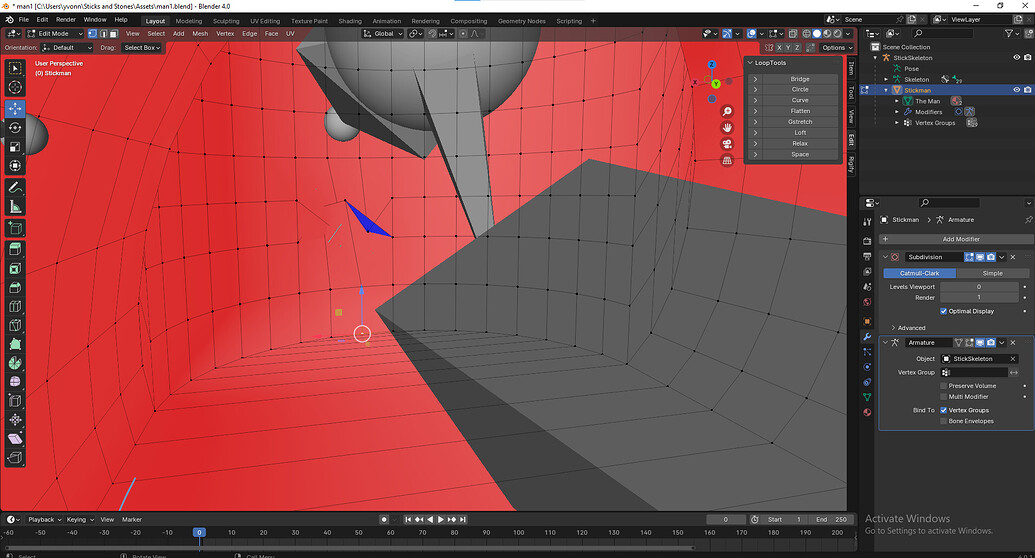Collapse the Armature modifier panel
This screenshot has height=558, width=1035.
tap(886, 343)
